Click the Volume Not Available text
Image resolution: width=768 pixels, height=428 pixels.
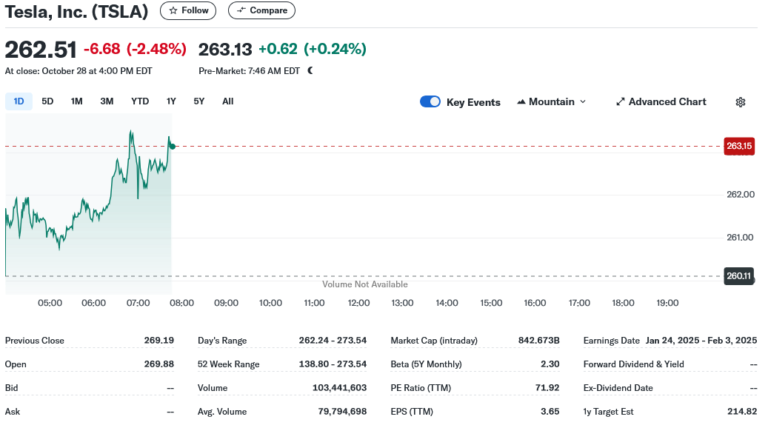click(365, 284)
